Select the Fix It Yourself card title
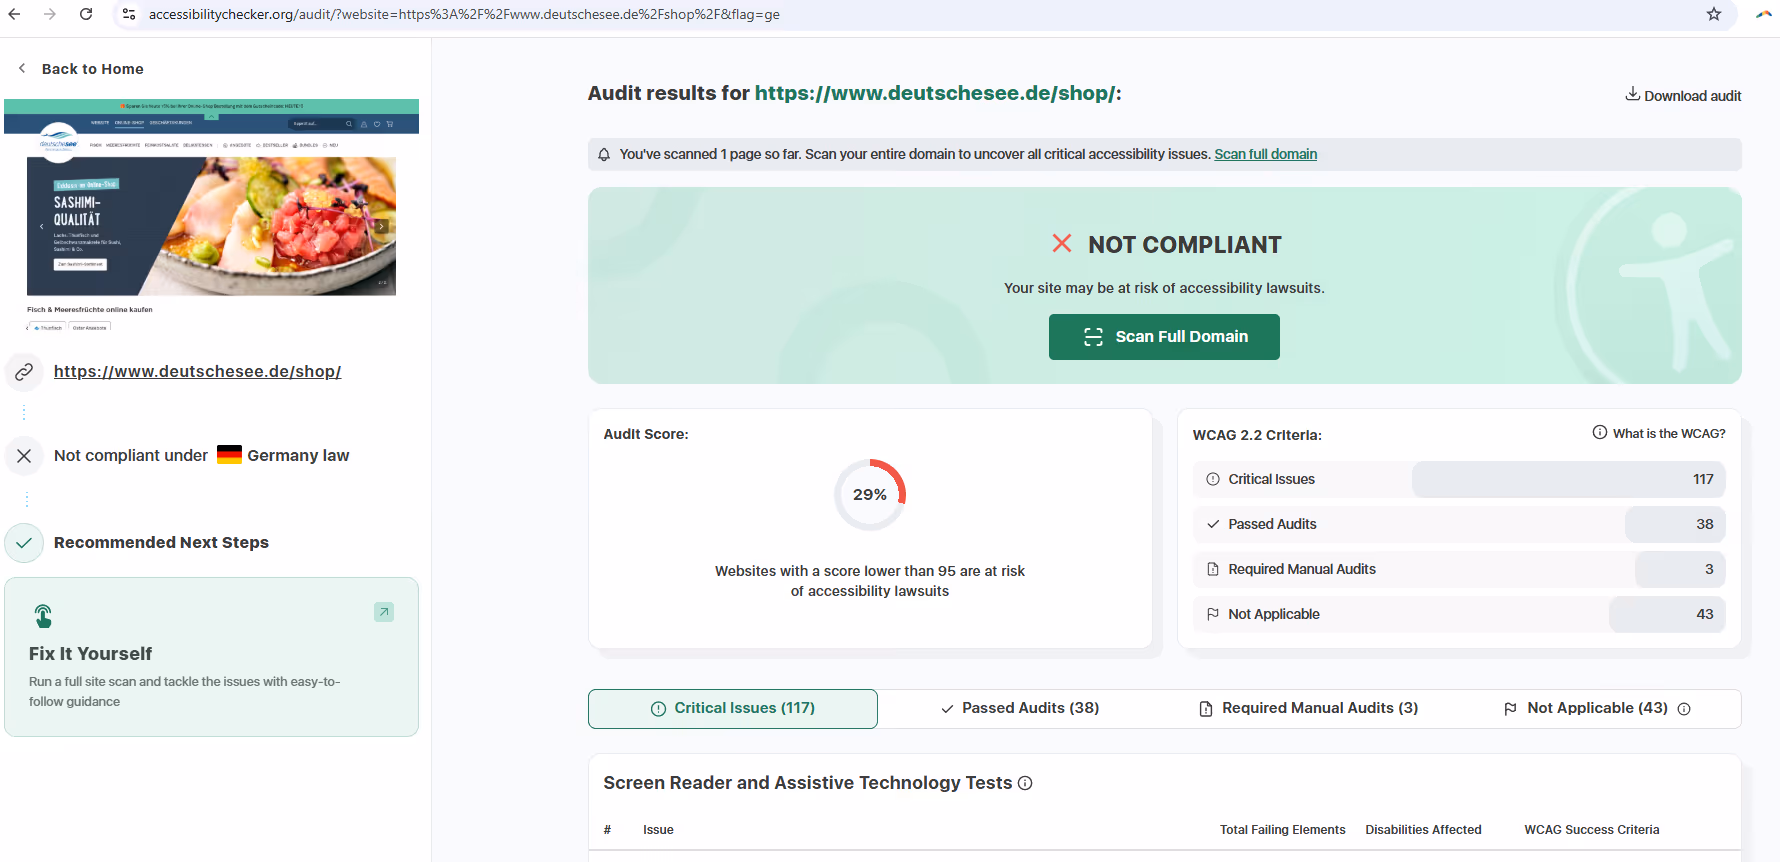The height and width of the screenshot is (862, 1780). tap(90, 653)
